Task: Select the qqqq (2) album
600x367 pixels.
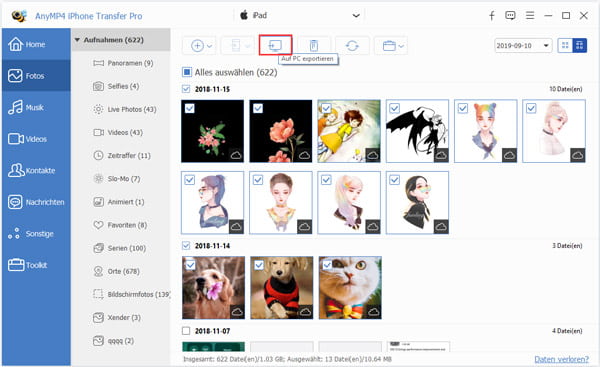Action: pos(121,341)
